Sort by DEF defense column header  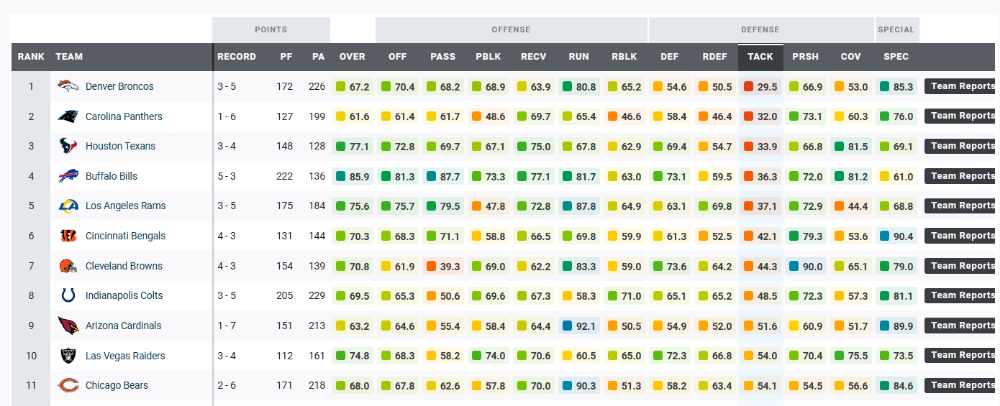tap(669, 57)
